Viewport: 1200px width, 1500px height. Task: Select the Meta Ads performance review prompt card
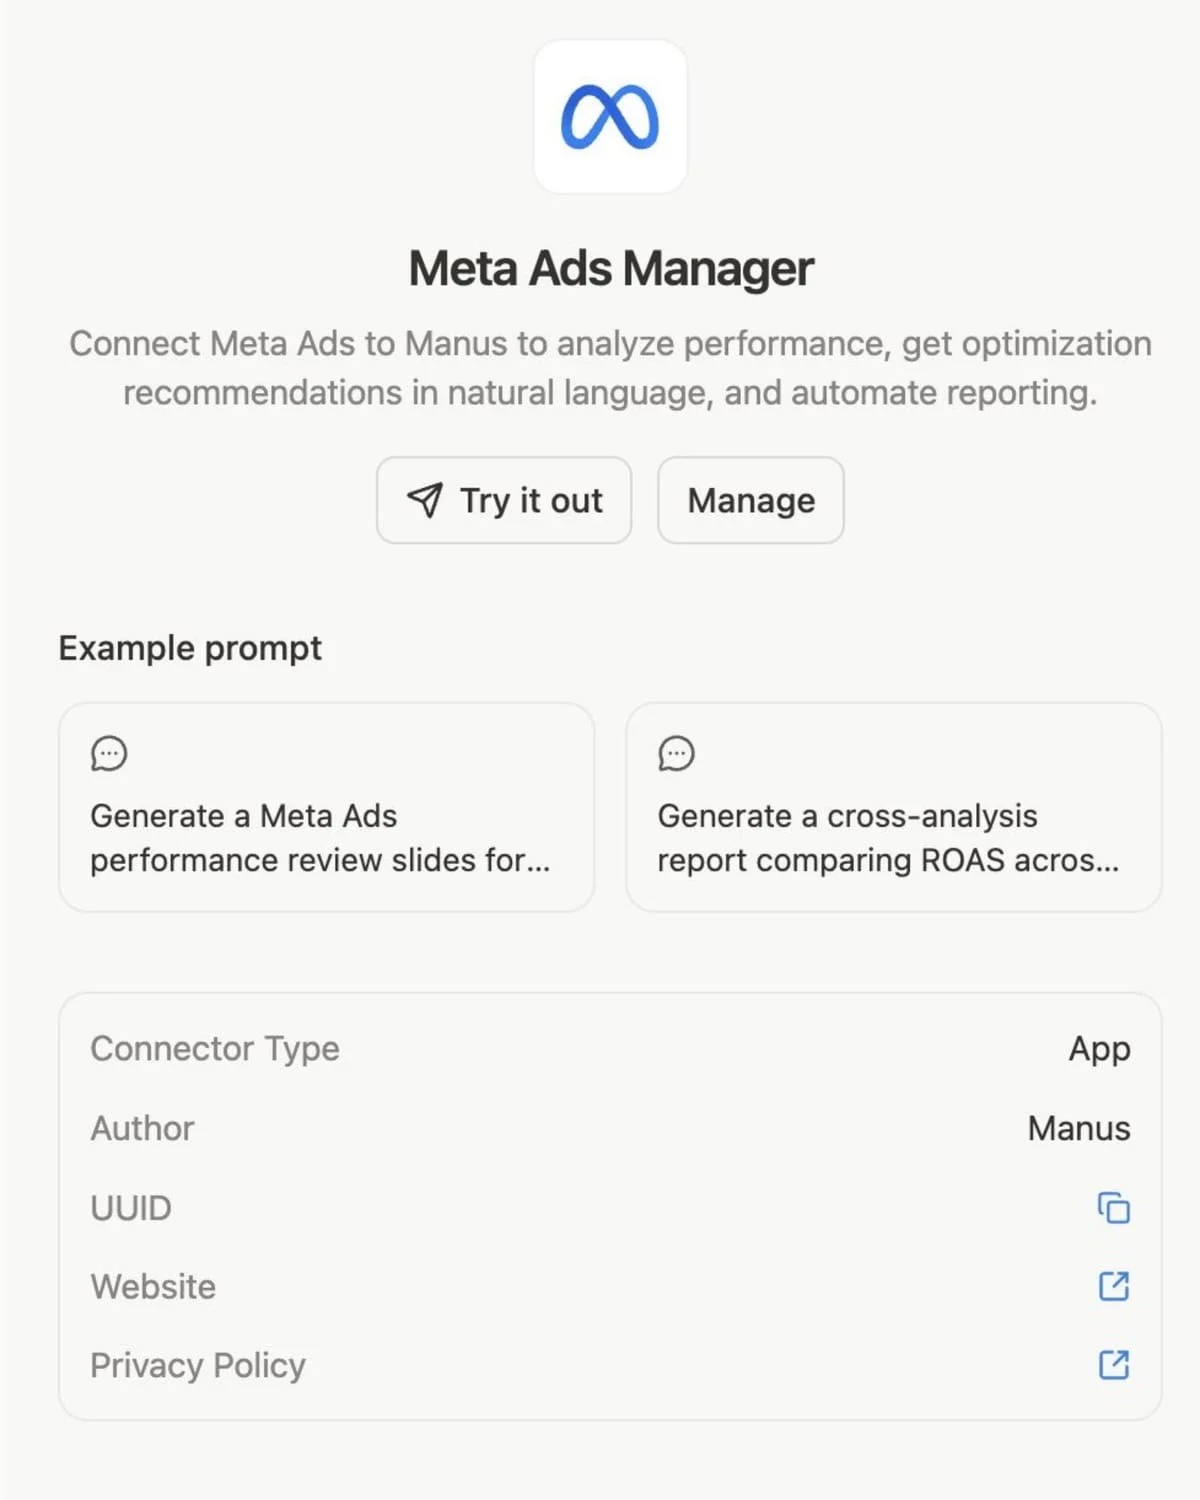coord(327,806)
